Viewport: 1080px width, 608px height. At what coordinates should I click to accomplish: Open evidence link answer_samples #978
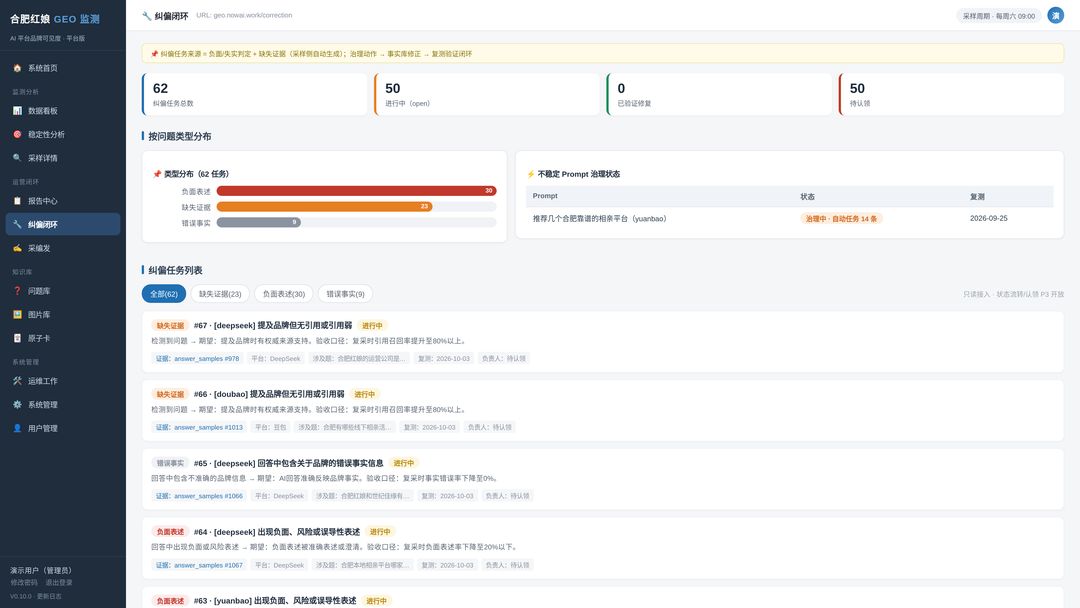tap(197, 359)
